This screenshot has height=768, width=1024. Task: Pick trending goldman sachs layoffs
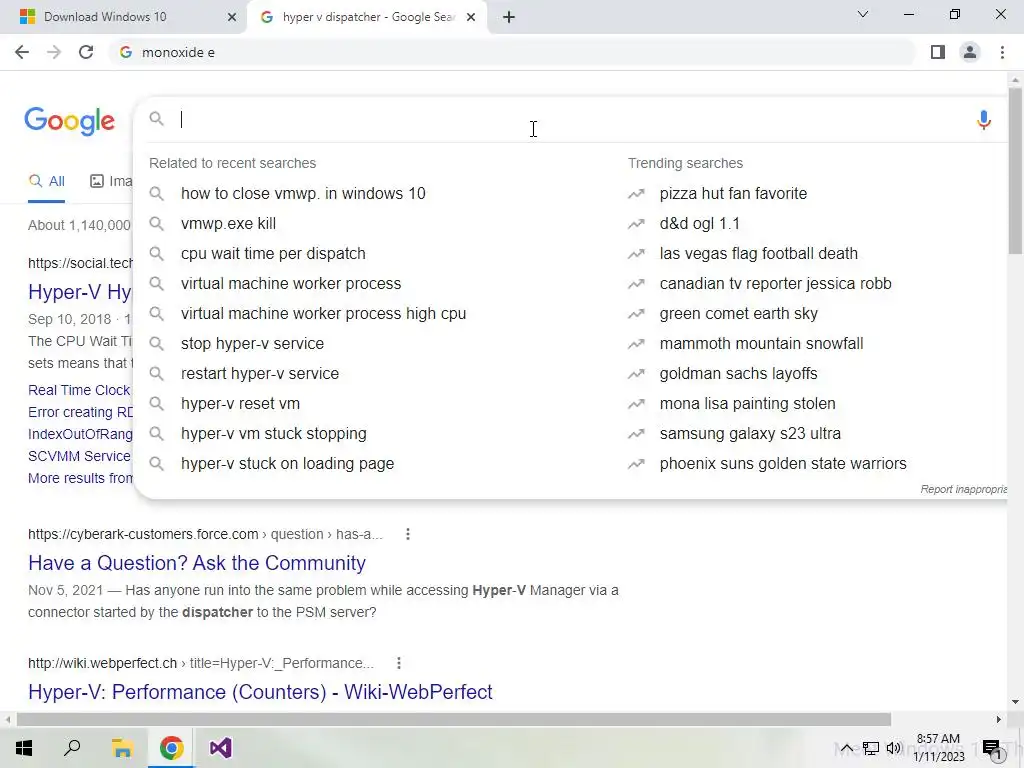[738, 374]
